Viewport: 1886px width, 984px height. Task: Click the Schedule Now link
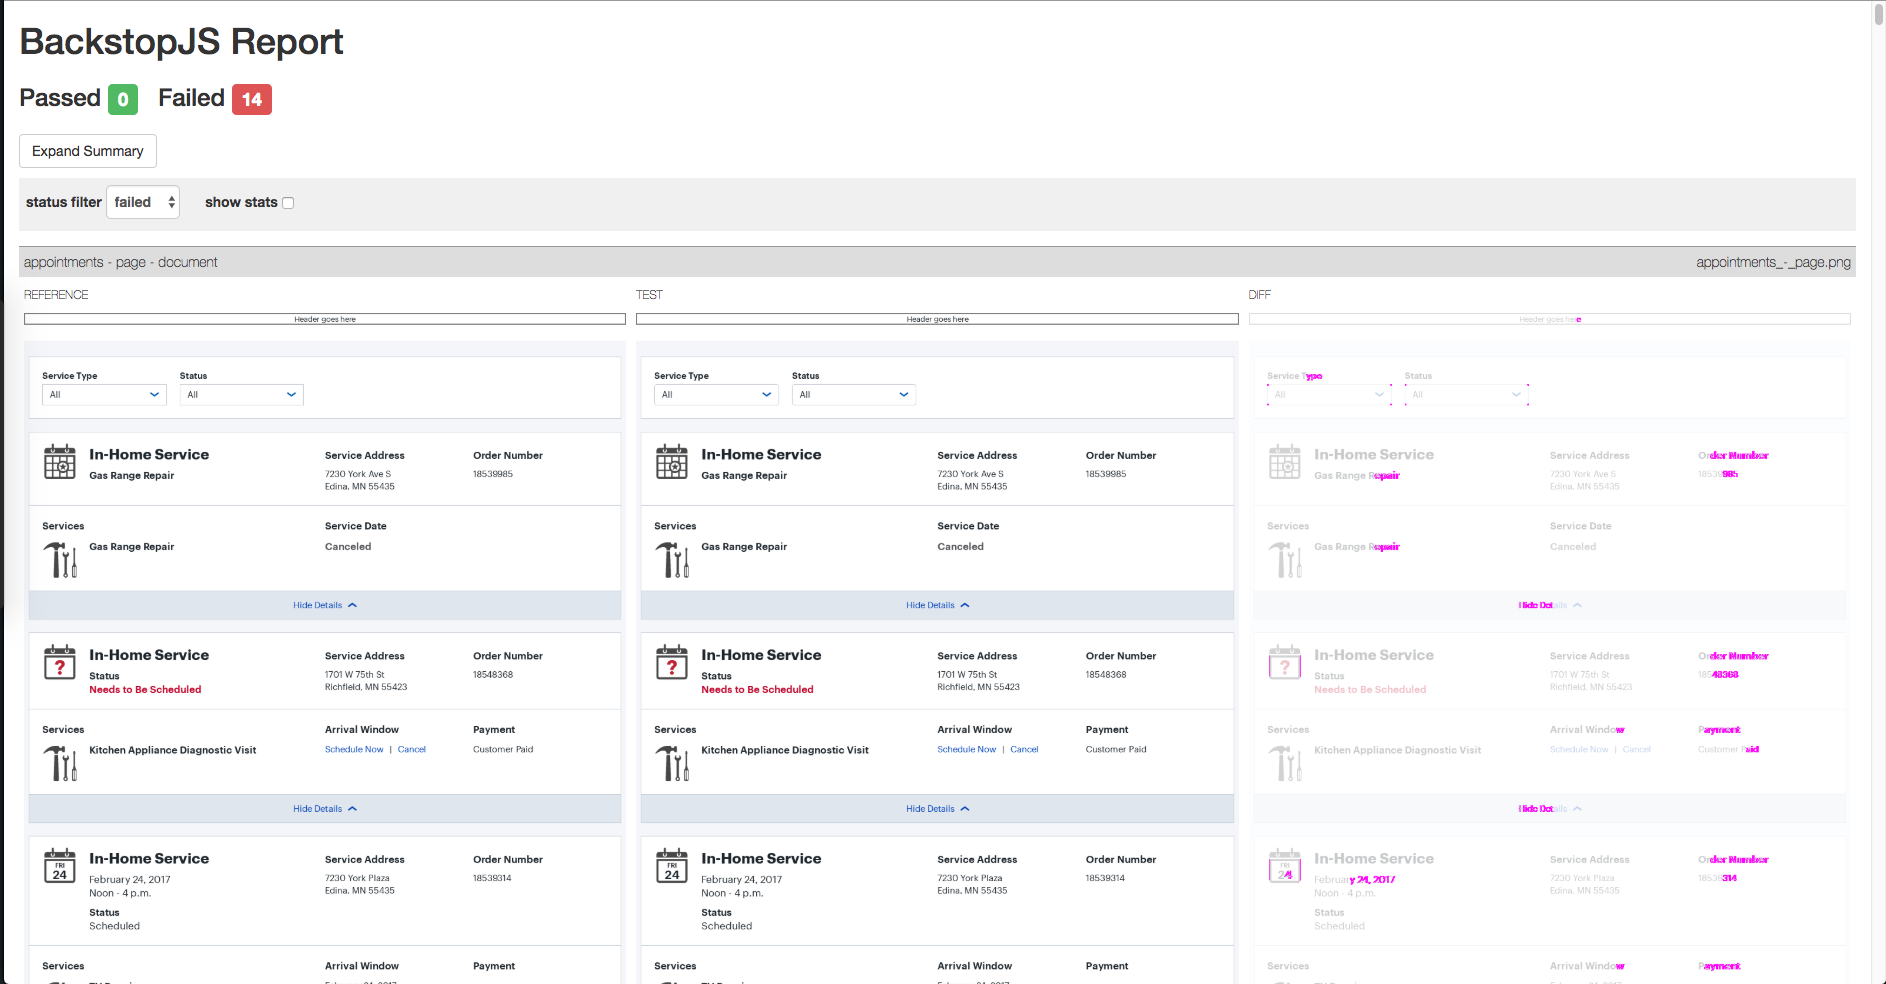(353, 749)
